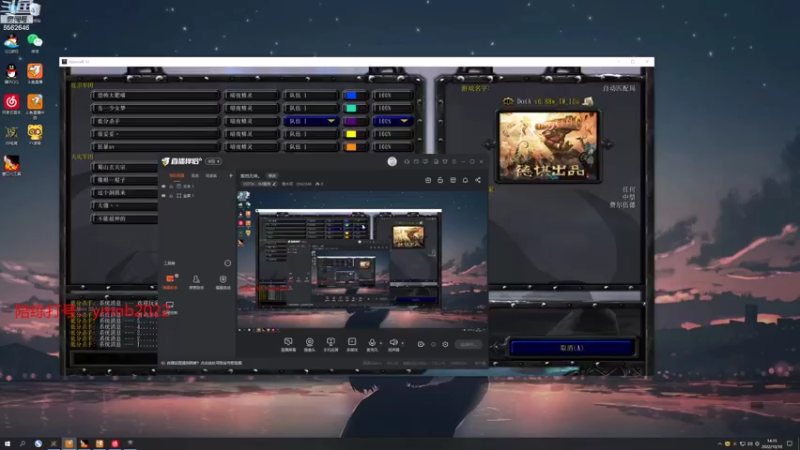
Task: Open highlighted team dropdown in third player row
Action: point(311,121)
